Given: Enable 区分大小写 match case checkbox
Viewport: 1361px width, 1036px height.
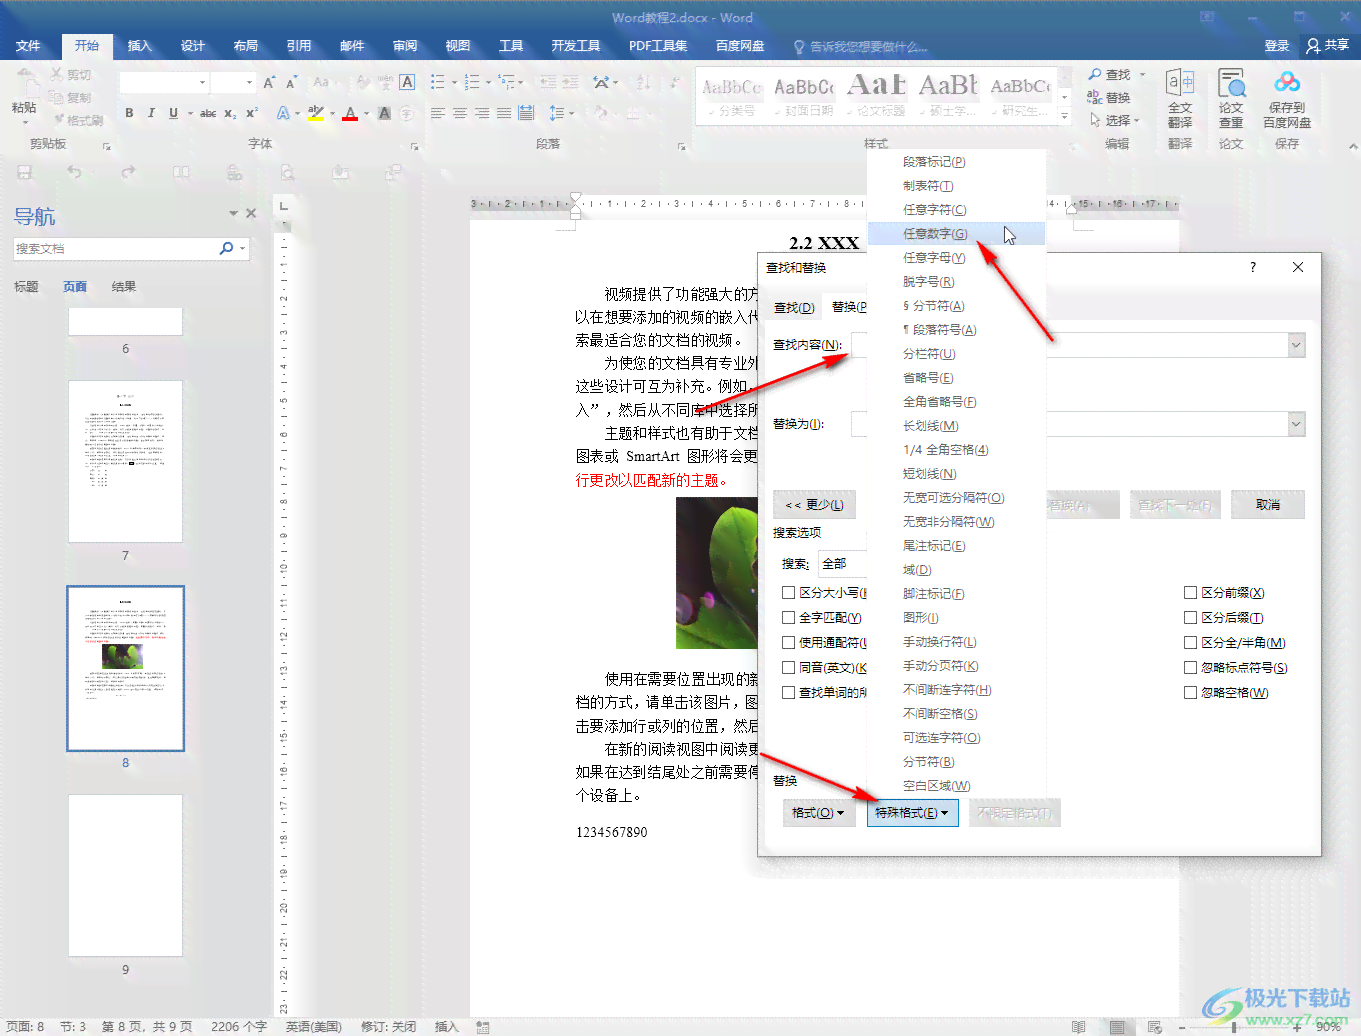Looking at the screenshot, I should pos(789,593).
